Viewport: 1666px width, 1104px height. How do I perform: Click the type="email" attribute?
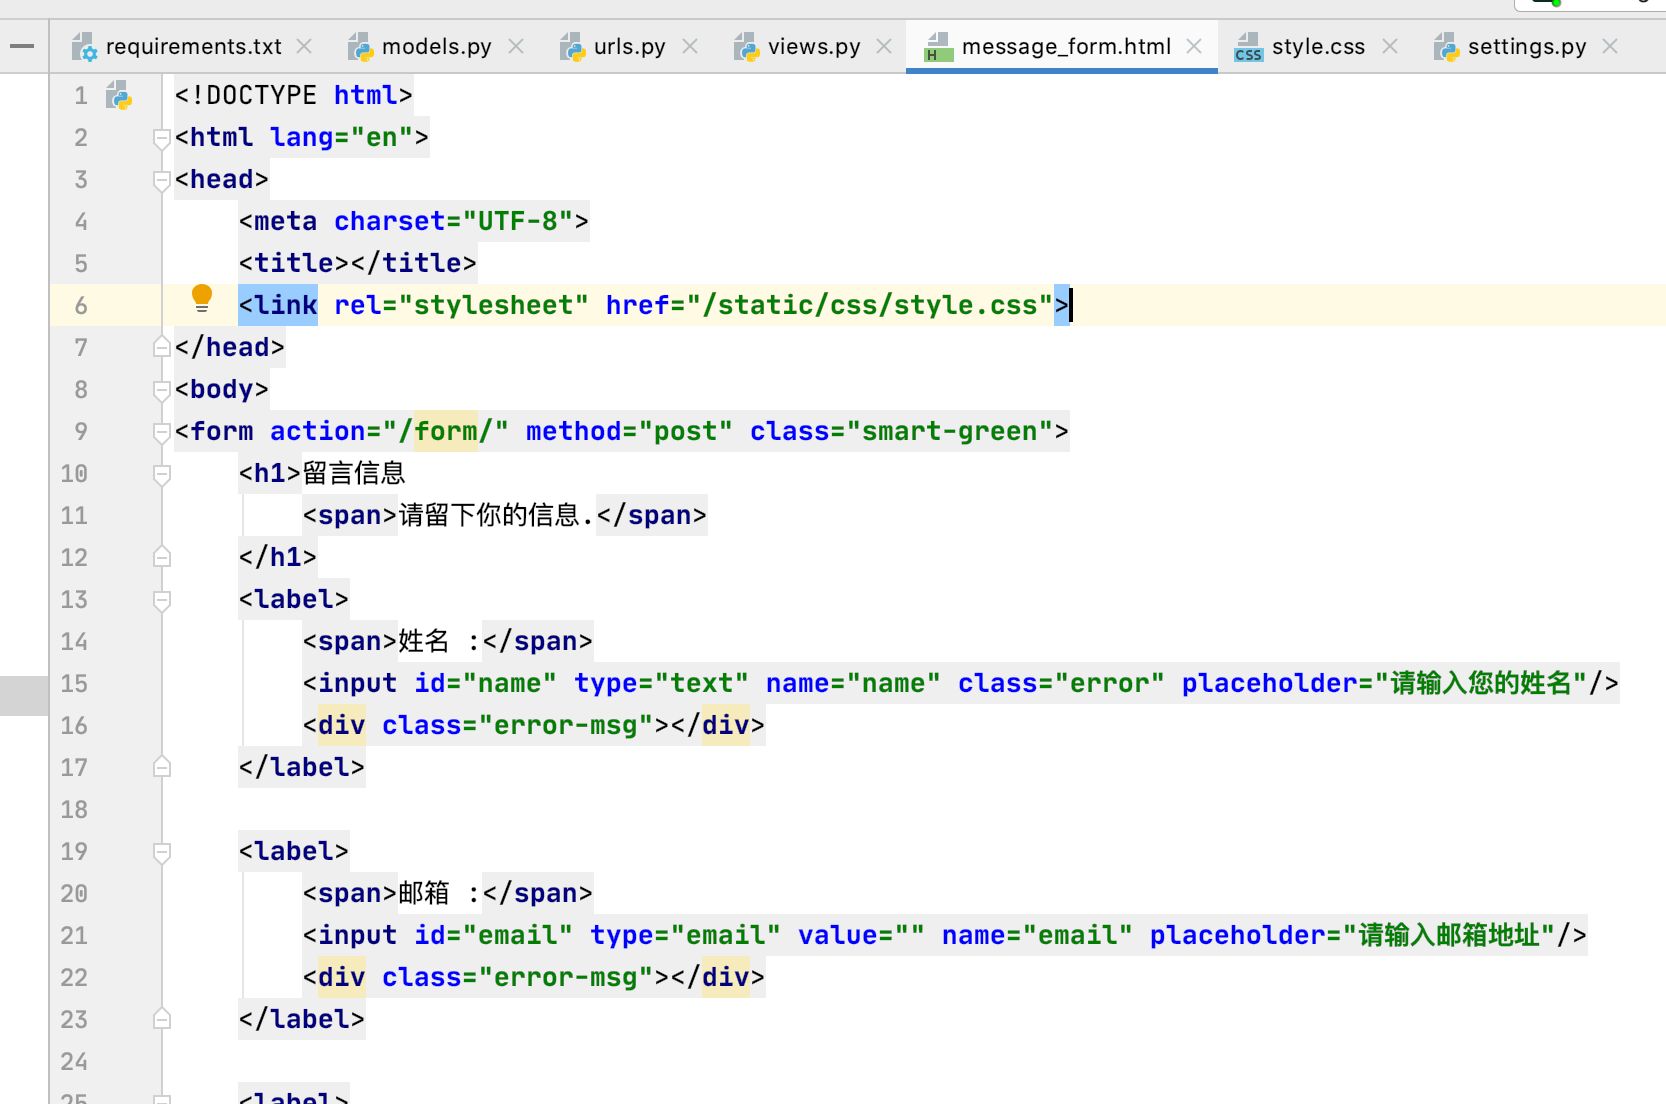685,935
